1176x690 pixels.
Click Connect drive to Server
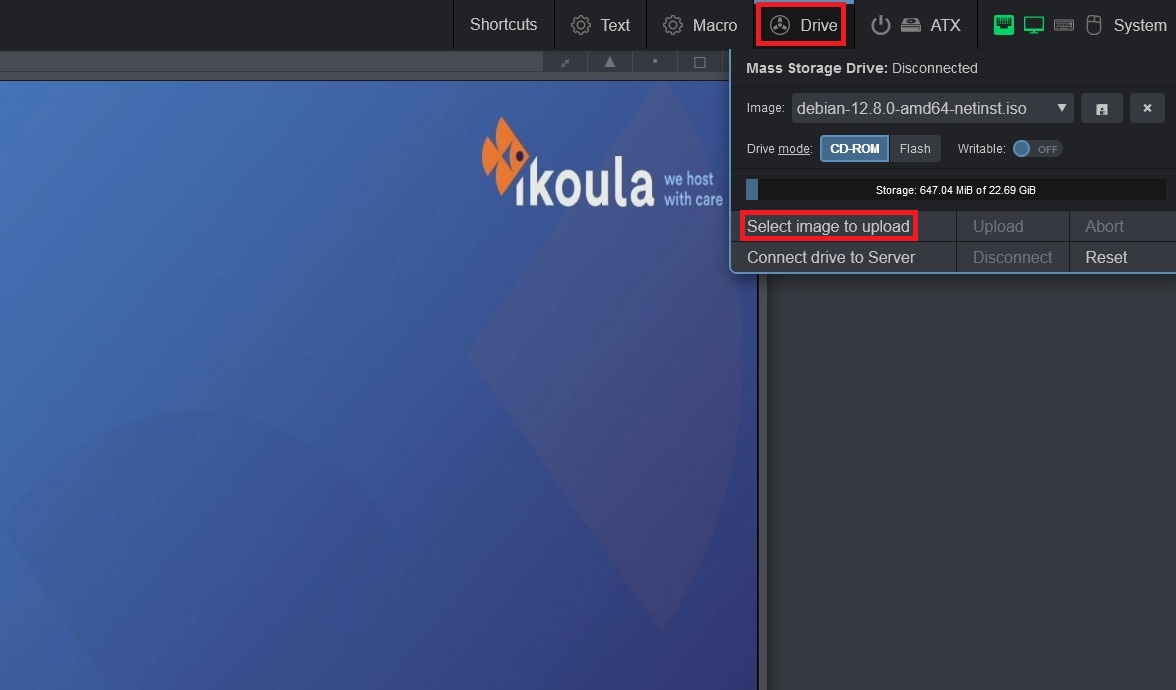coord(844,257)
